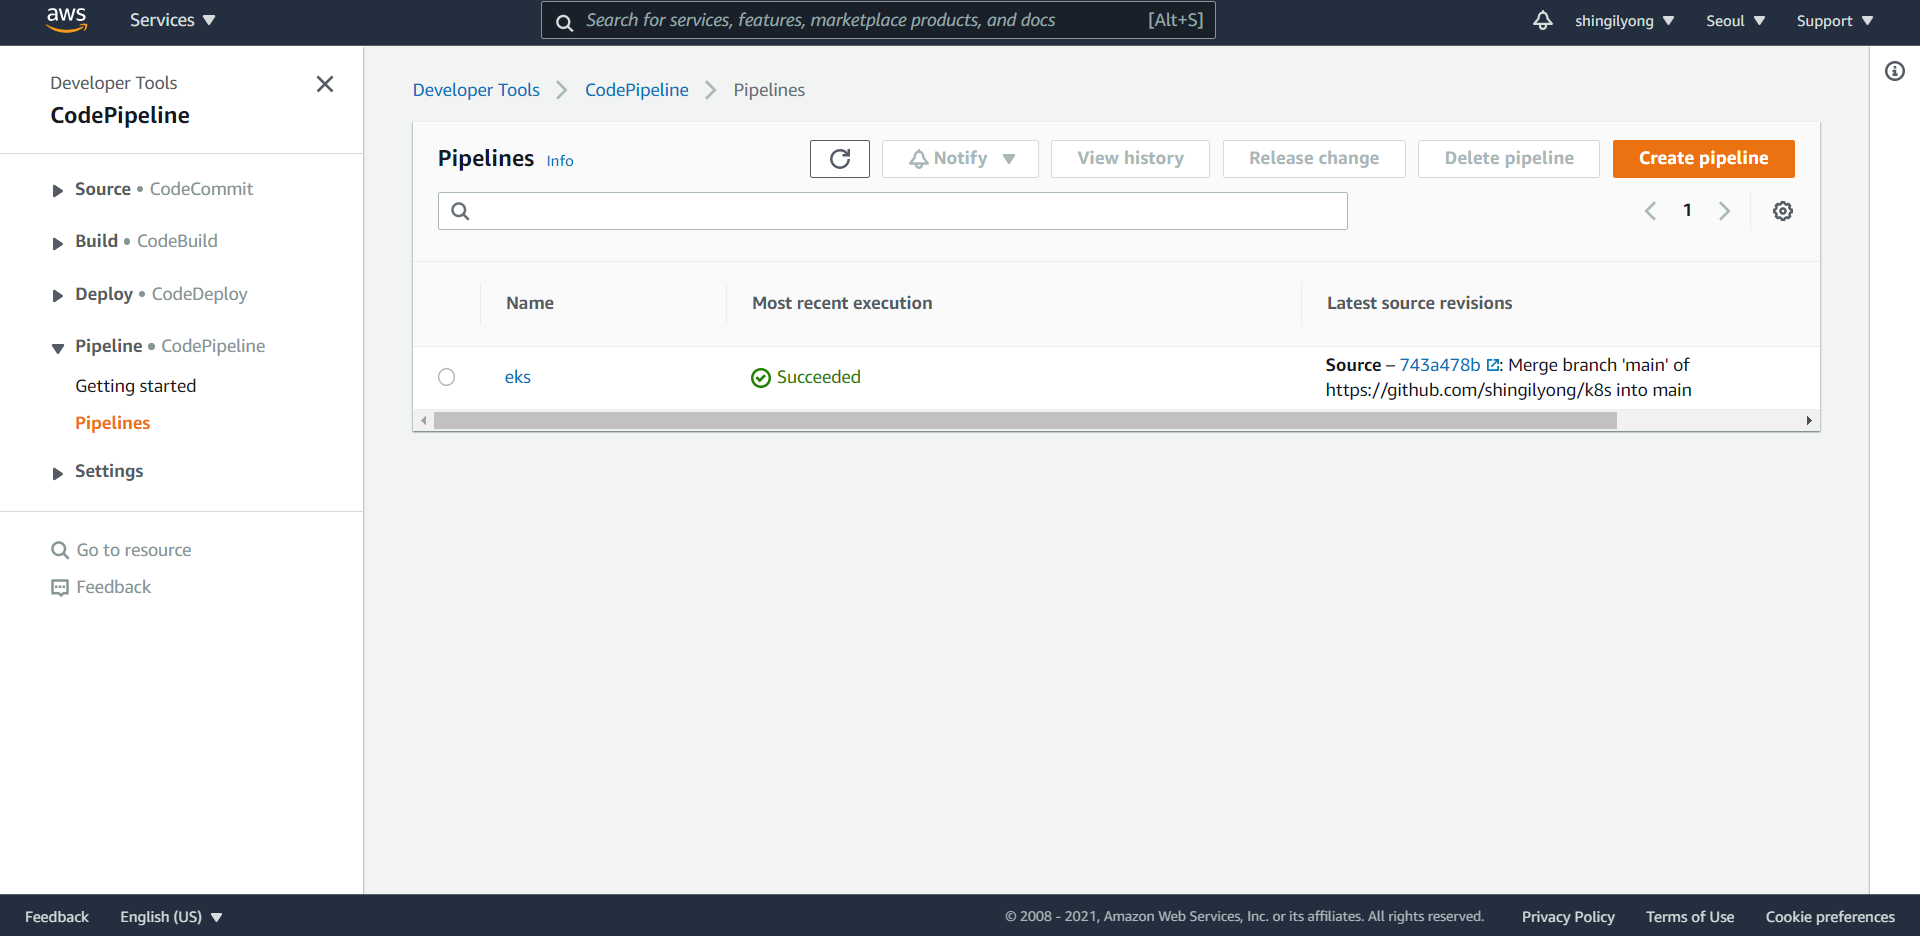Expand the Settings section
The width and height of the screenshot is (1920, 936).
(x=58, y=472)
